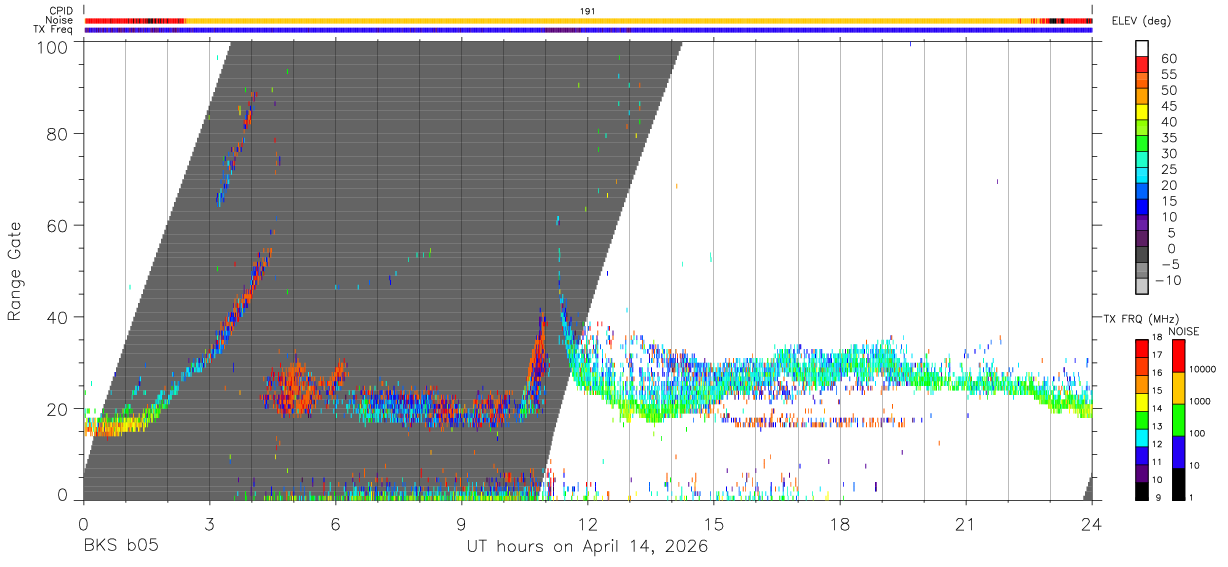Click x-axis hour tick 3
Screen dimensions: 1228x567
tap(209, 524)
